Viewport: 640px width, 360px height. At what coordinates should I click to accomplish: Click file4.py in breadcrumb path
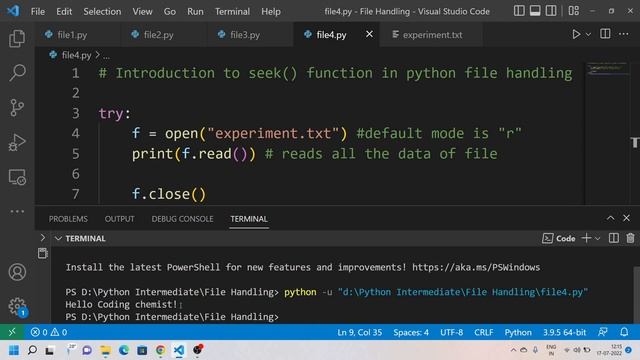point(76,55)
